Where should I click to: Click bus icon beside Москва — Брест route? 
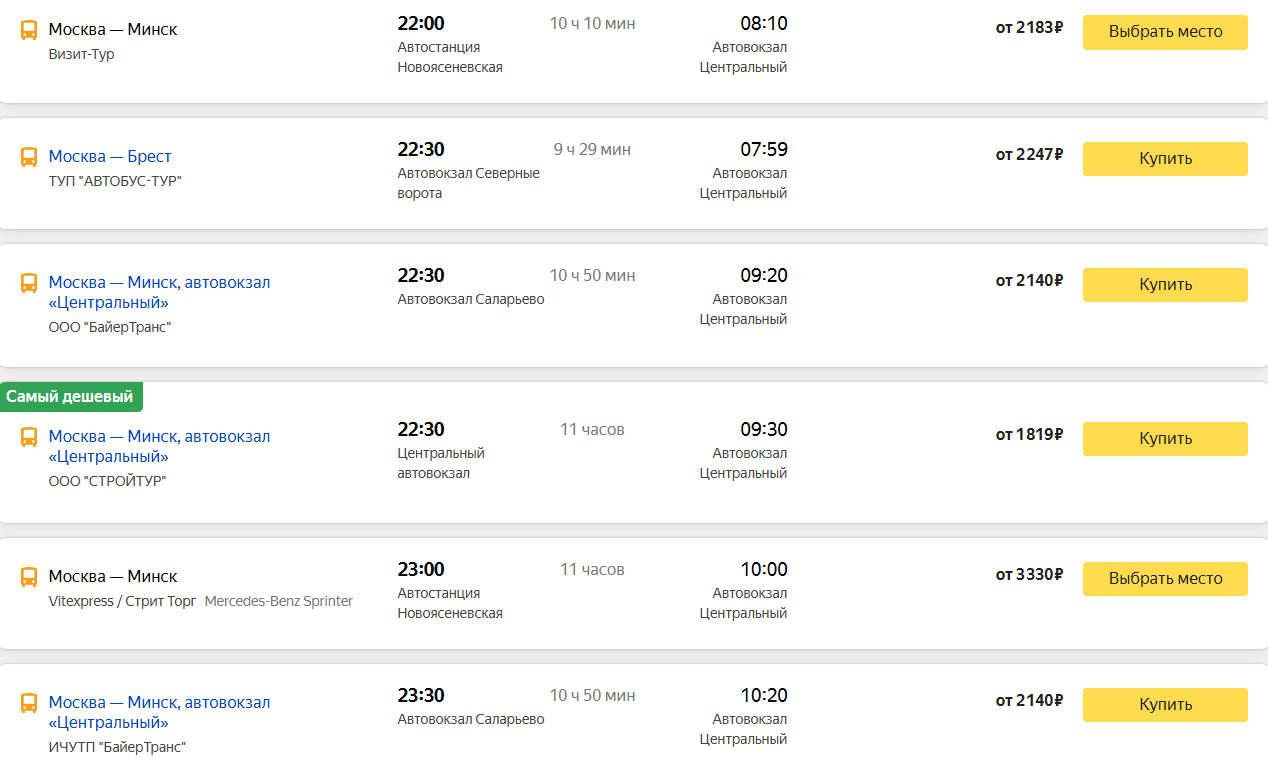29,157
